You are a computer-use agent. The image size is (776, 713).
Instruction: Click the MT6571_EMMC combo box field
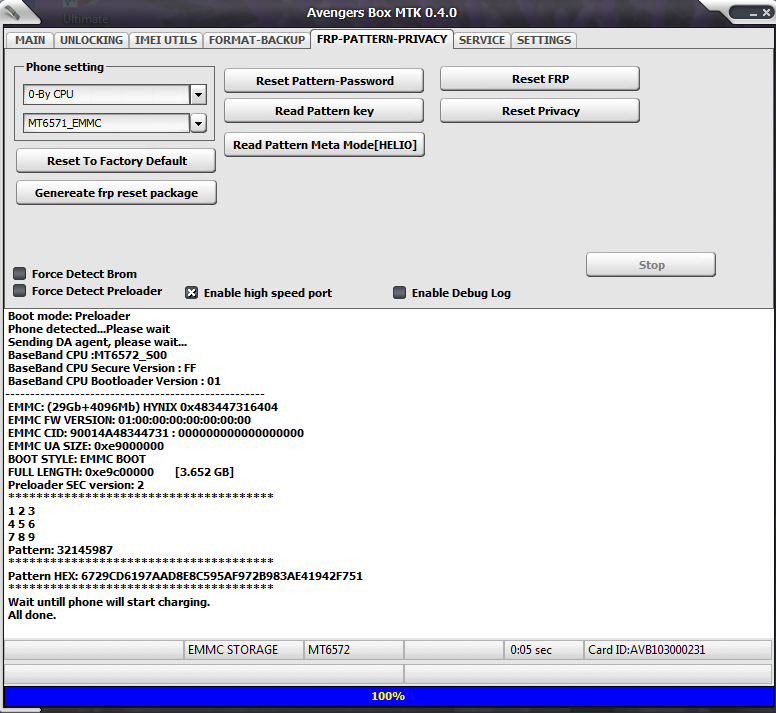tap(106, 123)
